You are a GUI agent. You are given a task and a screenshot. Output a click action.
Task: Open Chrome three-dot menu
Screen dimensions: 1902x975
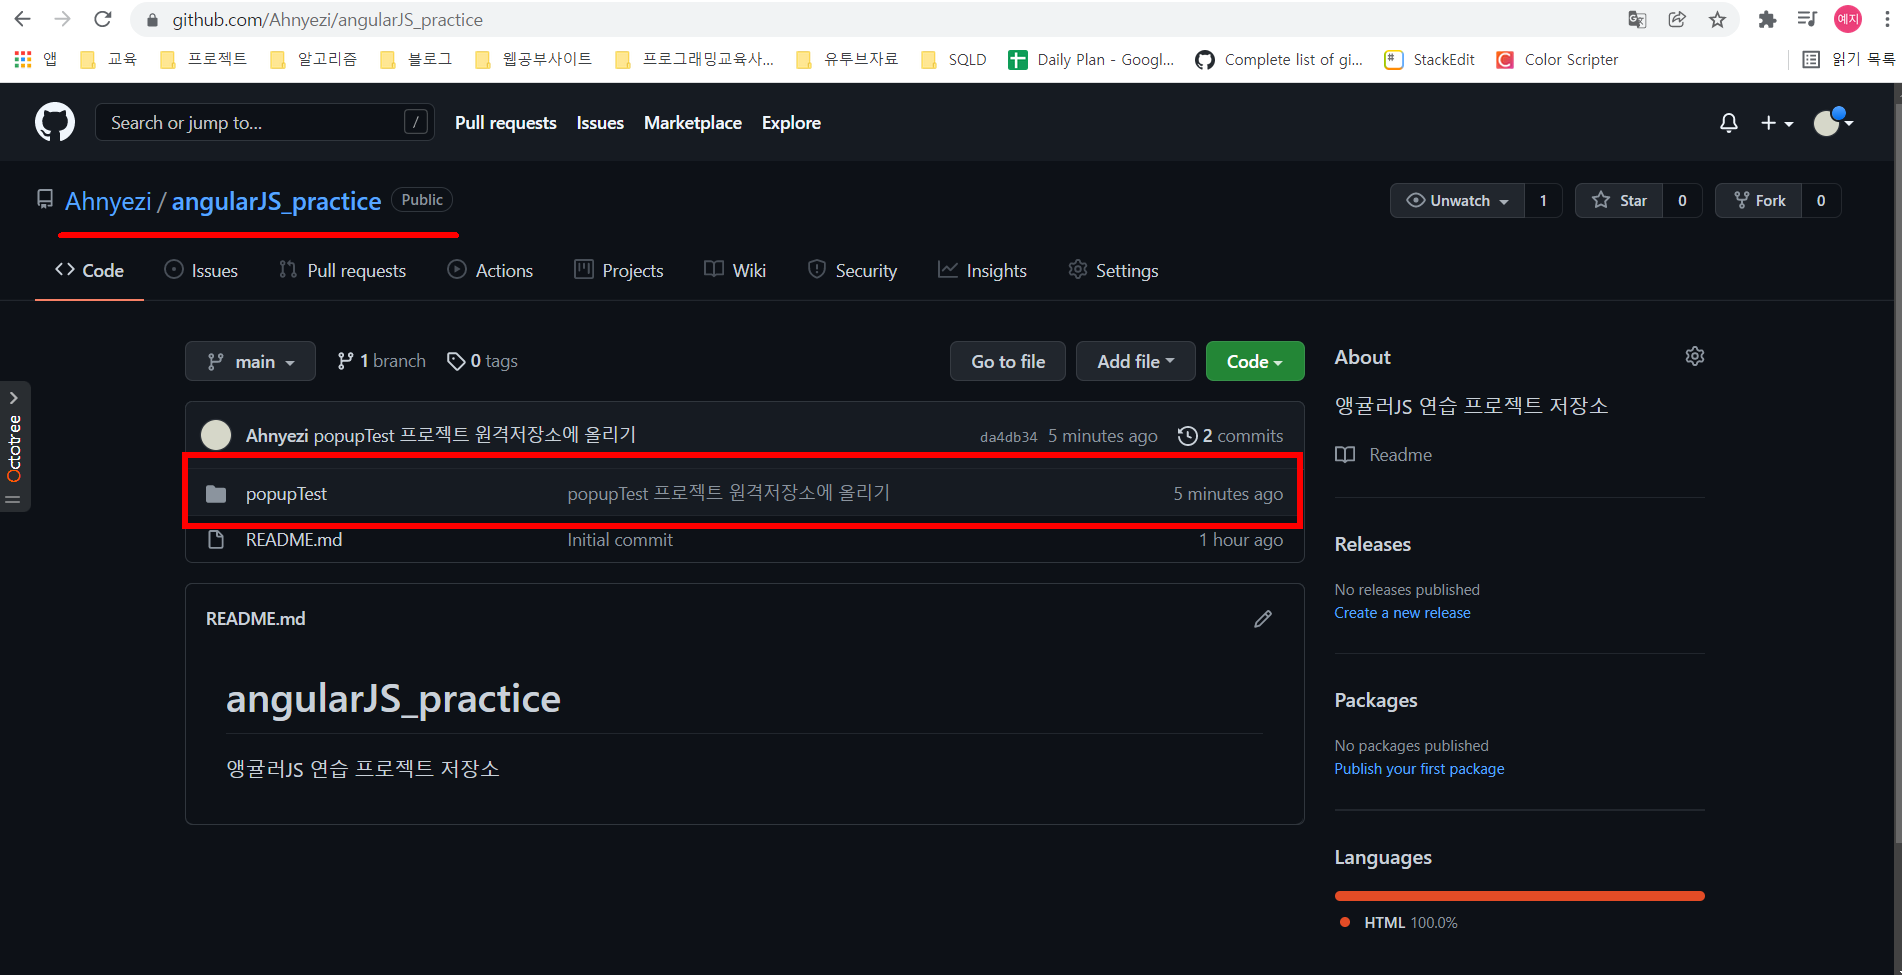pos(1887,19)
